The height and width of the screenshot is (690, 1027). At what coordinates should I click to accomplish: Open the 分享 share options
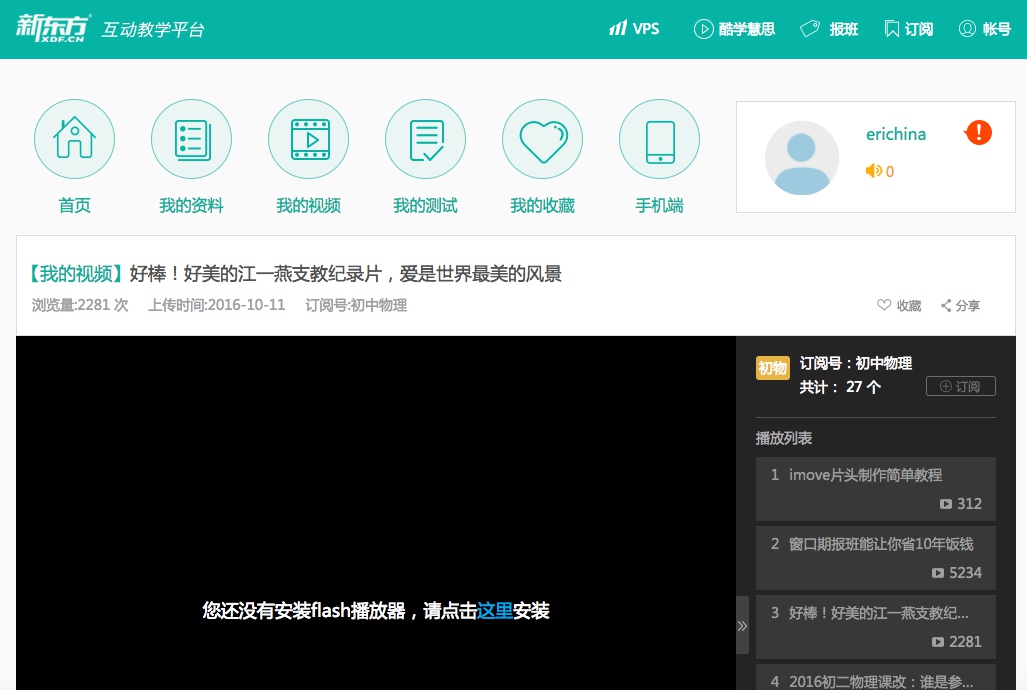(x=960, y=306)
